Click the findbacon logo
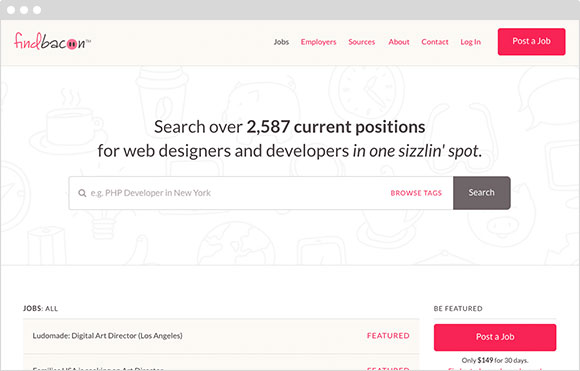The height and width of the screenshot is (371, 580). [52, 41]
